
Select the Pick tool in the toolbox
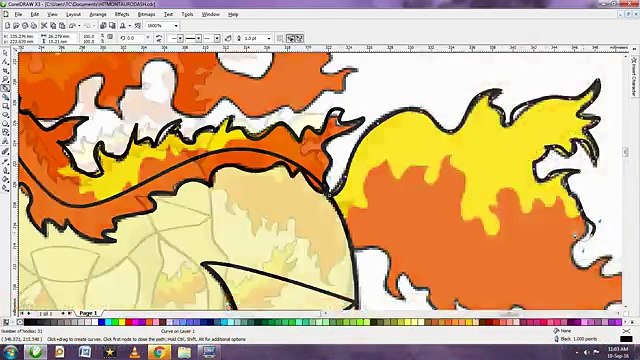pyautogui.click(x=5, y=53)
